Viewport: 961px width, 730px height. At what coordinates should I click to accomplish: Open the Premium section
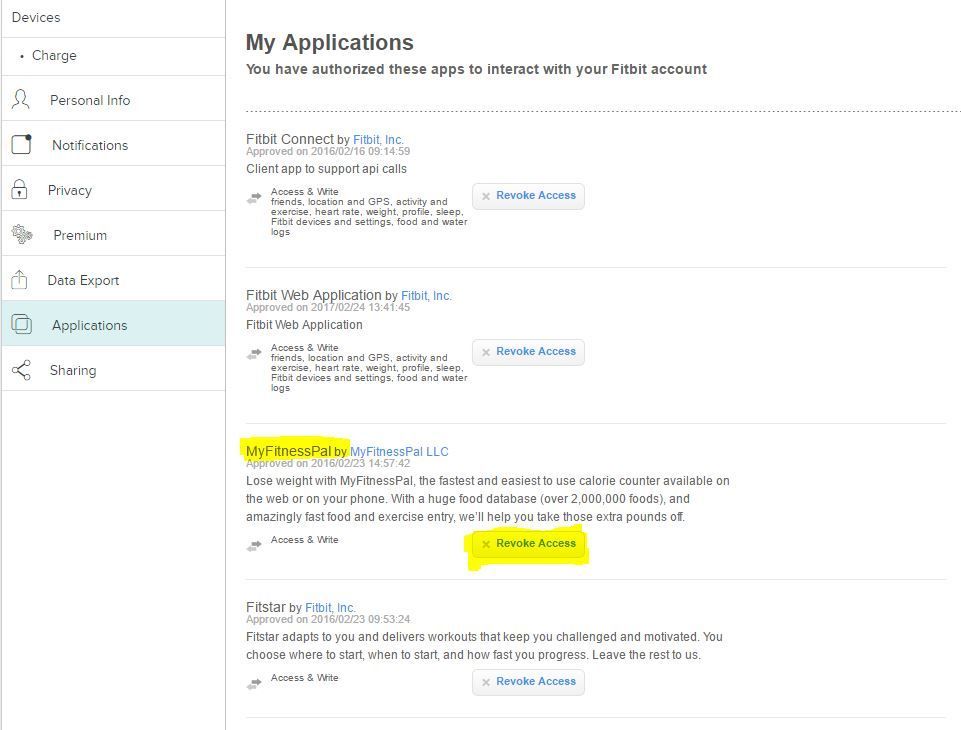pos(113,234)
